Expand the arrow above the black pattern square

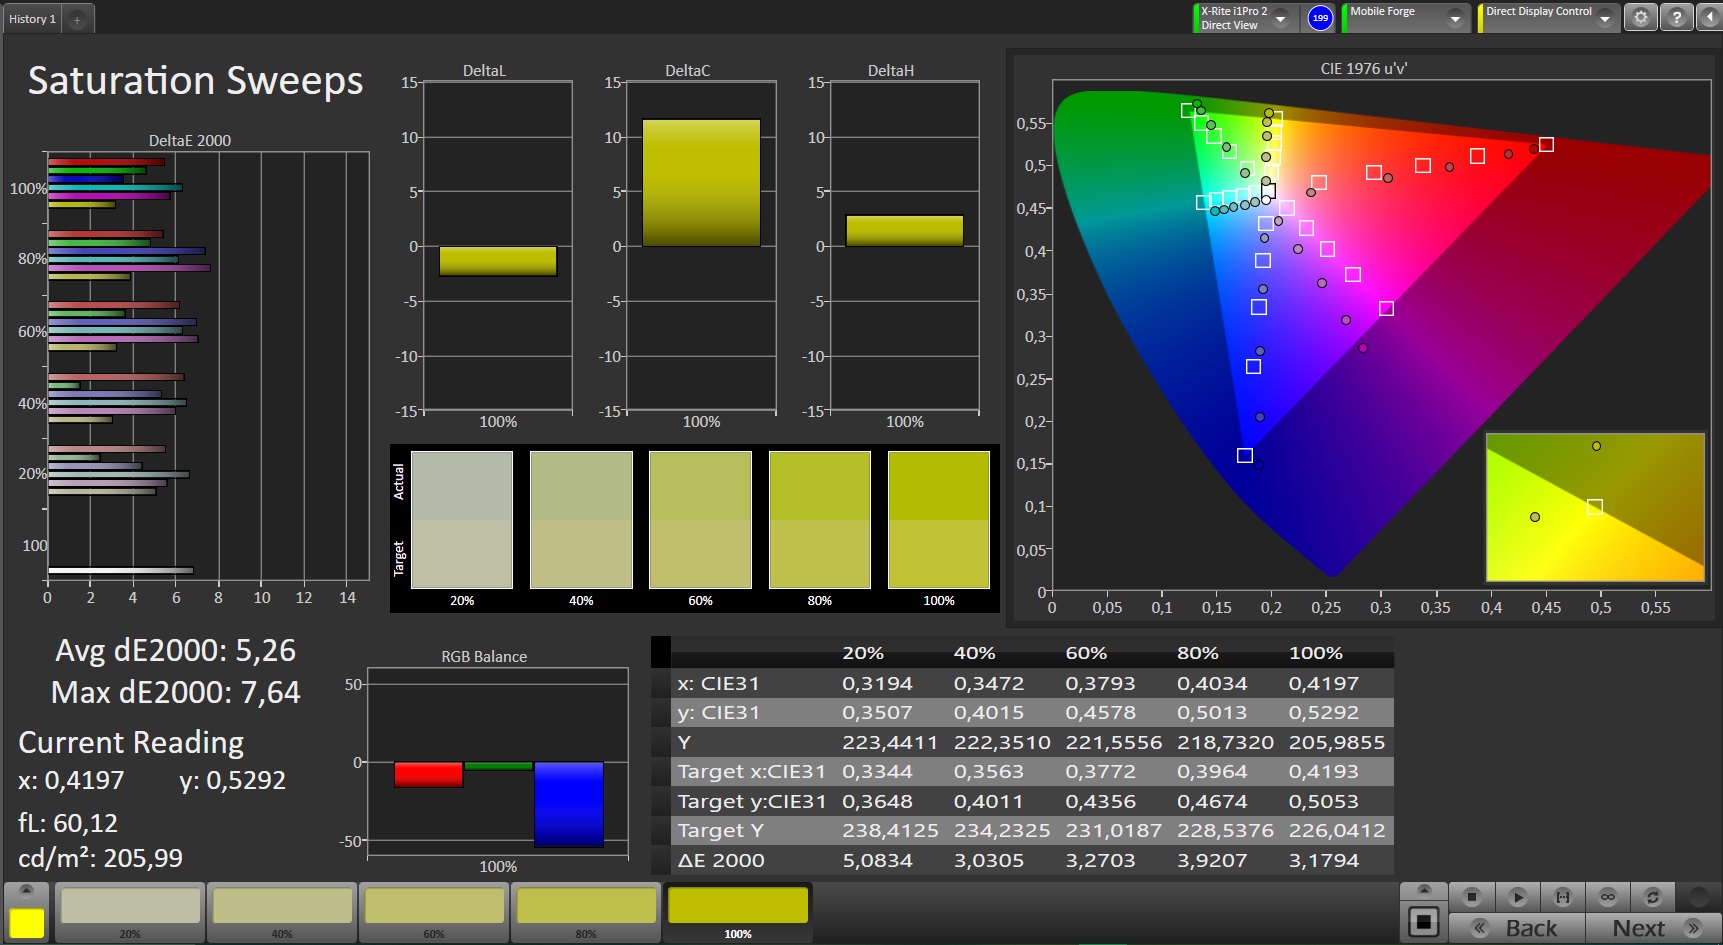[1424, 890]
